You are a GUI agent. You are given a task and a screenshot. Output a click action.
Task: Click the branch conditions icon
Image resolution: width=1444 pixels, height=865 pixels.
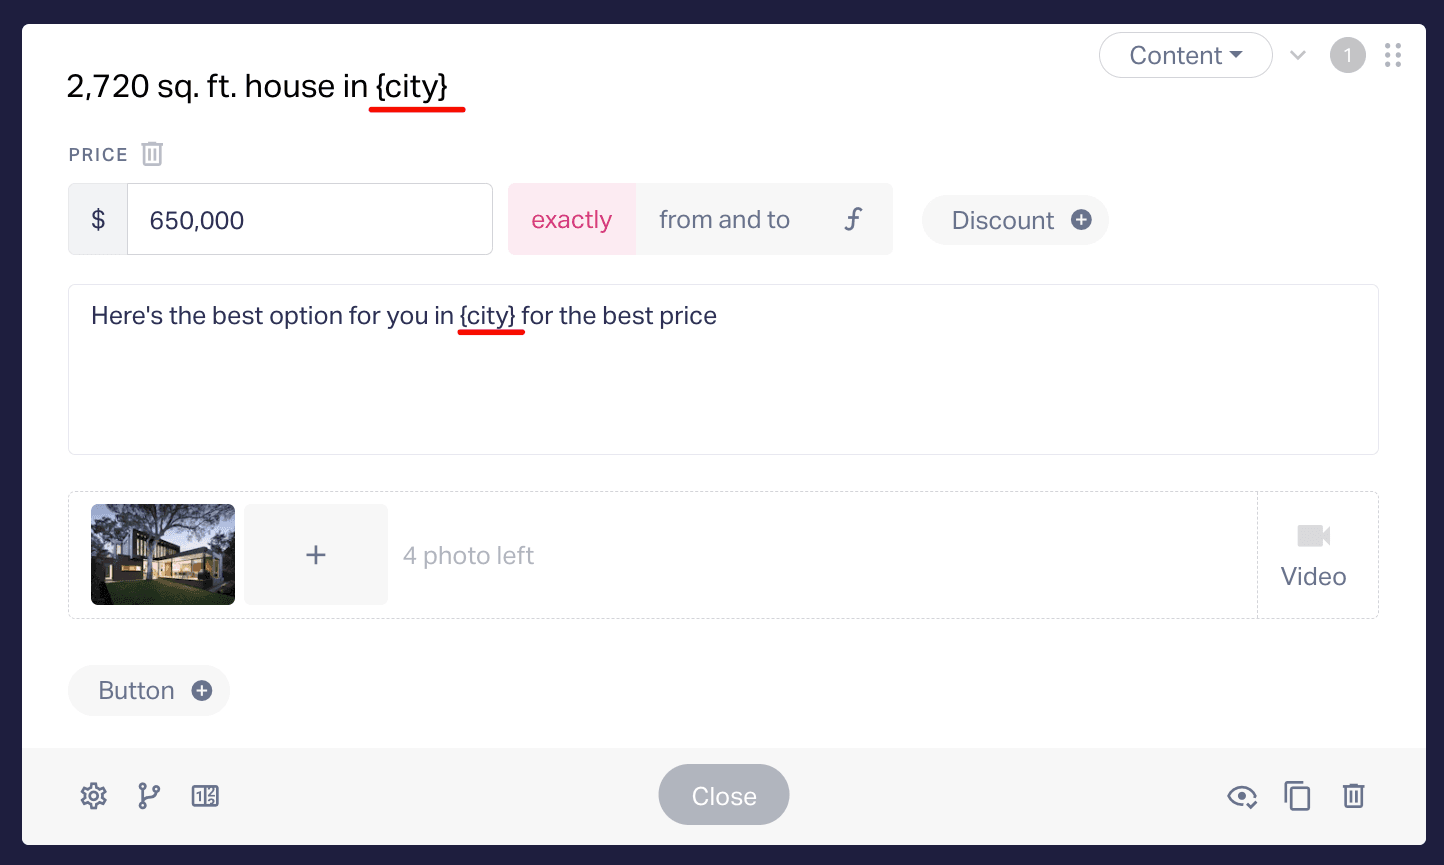click(x=149, y=796)
